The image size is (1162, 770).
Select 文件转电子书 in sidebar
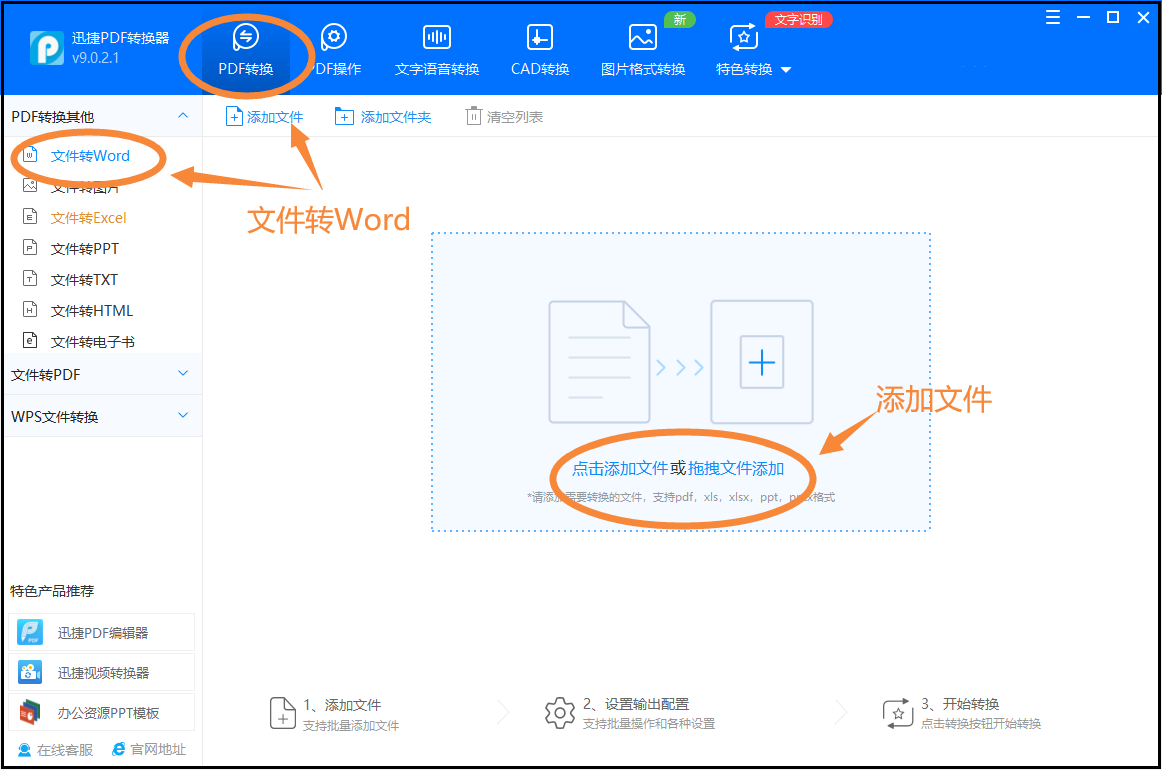tap(93, 342)
